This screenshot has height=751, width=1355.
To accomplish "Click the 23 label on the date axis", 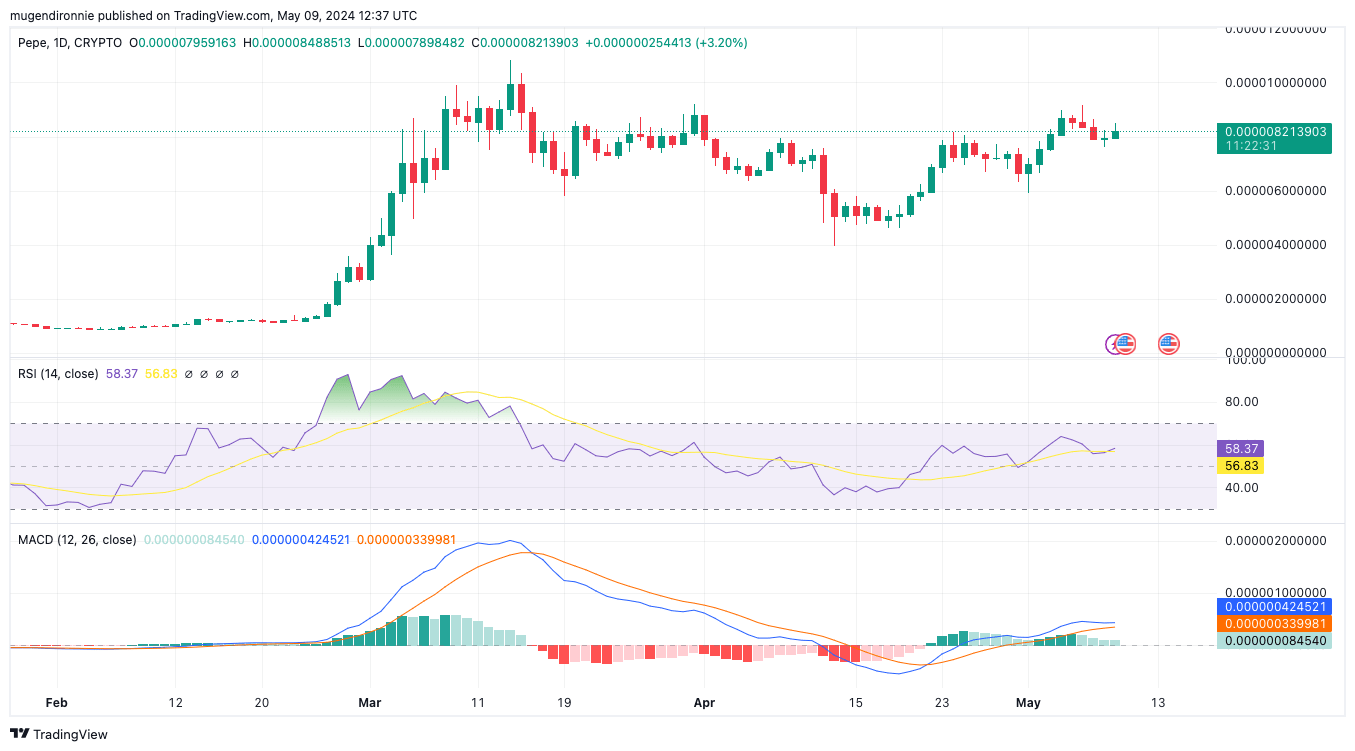I will (942, 702).
